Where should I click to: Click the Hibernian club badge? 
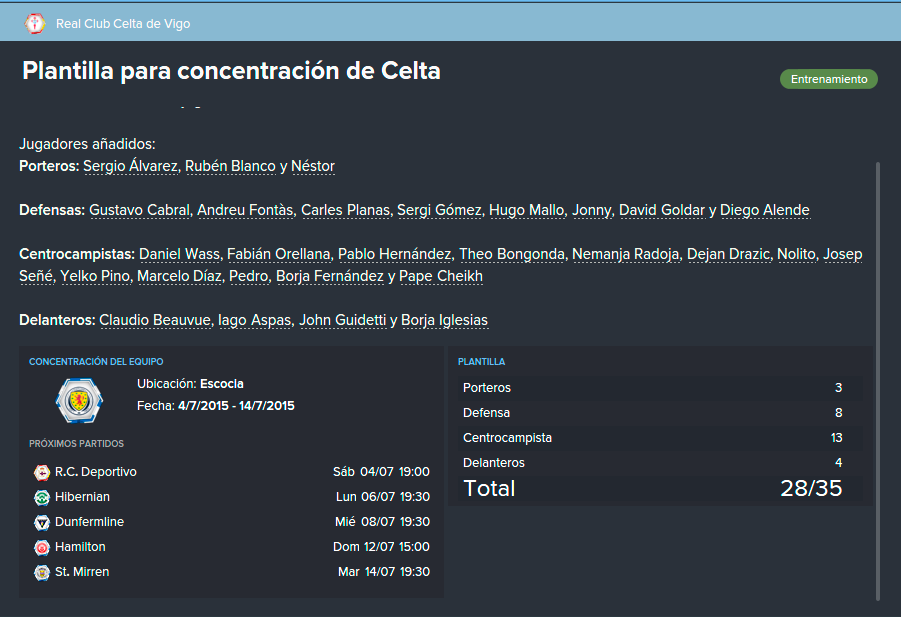pos(42,497)
